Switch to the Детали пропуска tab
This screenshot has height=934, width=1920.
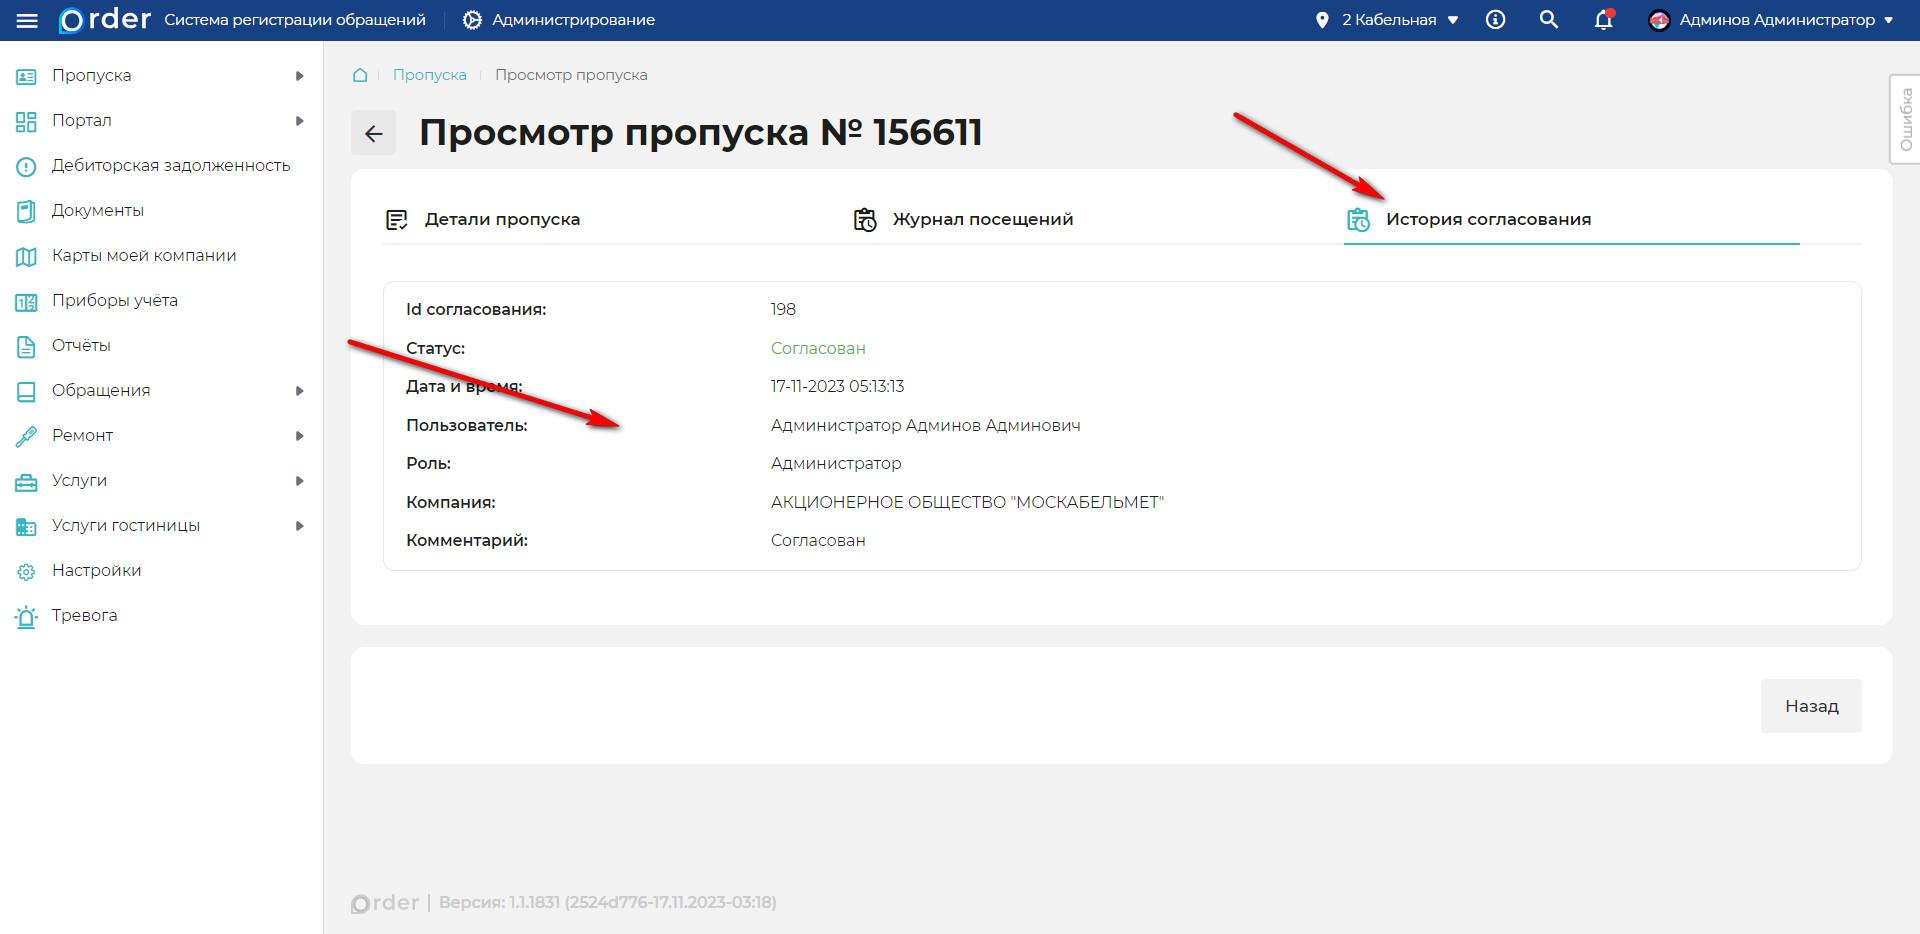click(x=502, y=219)
